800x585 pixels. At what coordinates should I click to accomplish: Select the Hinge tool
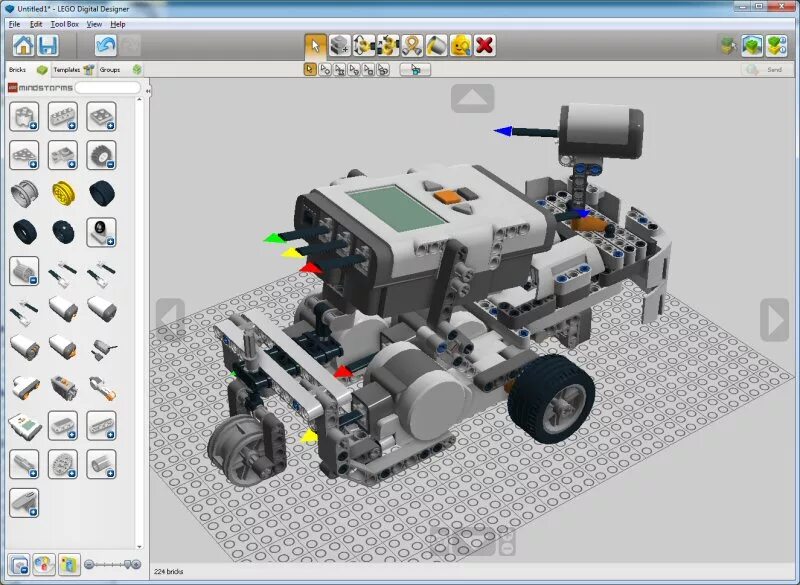coord(364,45)
